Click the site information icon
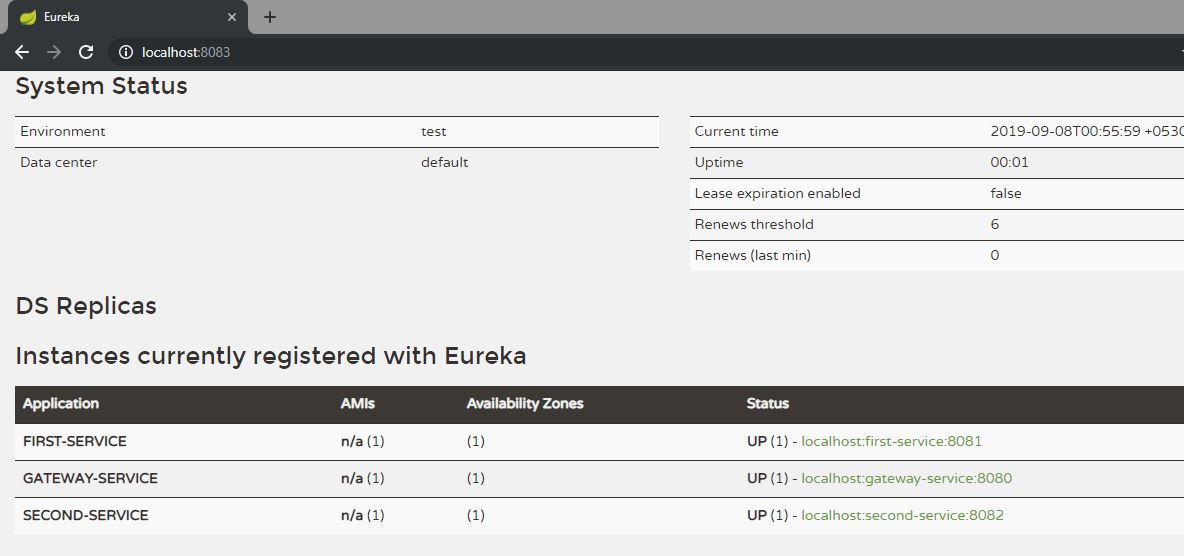 click(126, 52)
